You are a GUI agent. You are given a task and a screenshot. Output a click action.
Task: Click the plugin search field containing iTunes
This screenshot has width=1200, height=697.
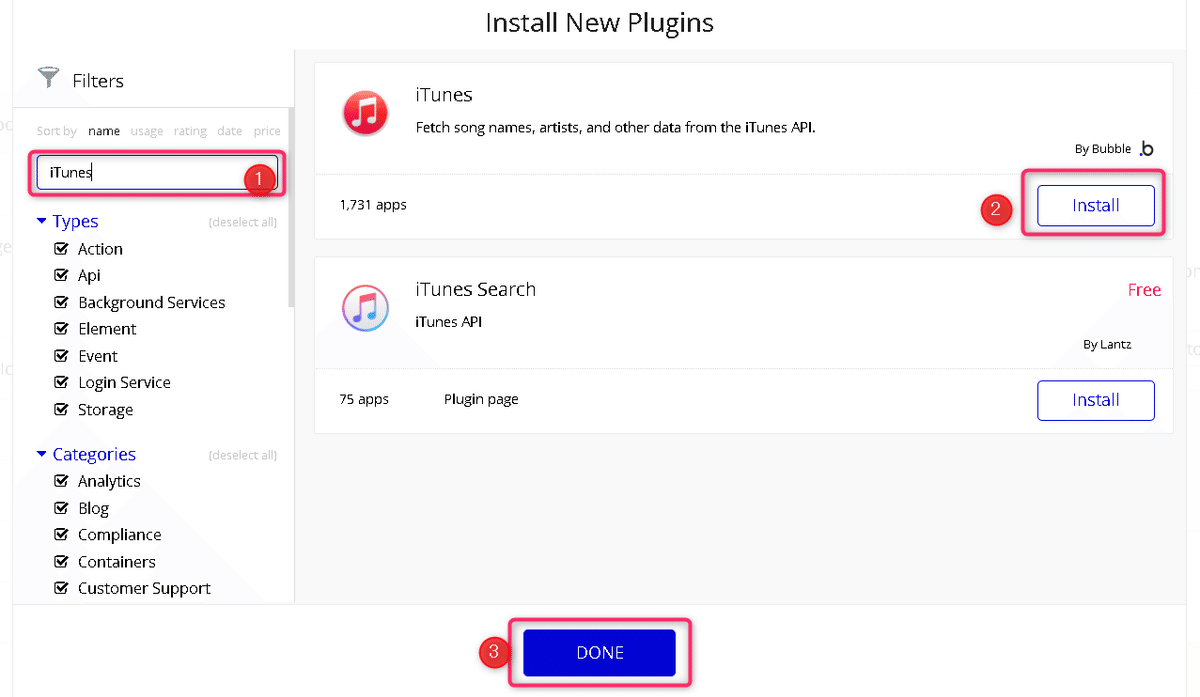(157, 172)
